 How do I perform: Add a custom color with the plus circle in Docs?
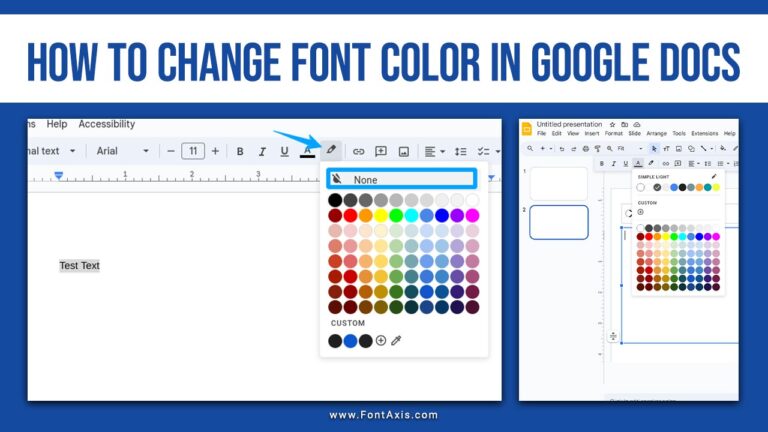(x=381, y=340)
